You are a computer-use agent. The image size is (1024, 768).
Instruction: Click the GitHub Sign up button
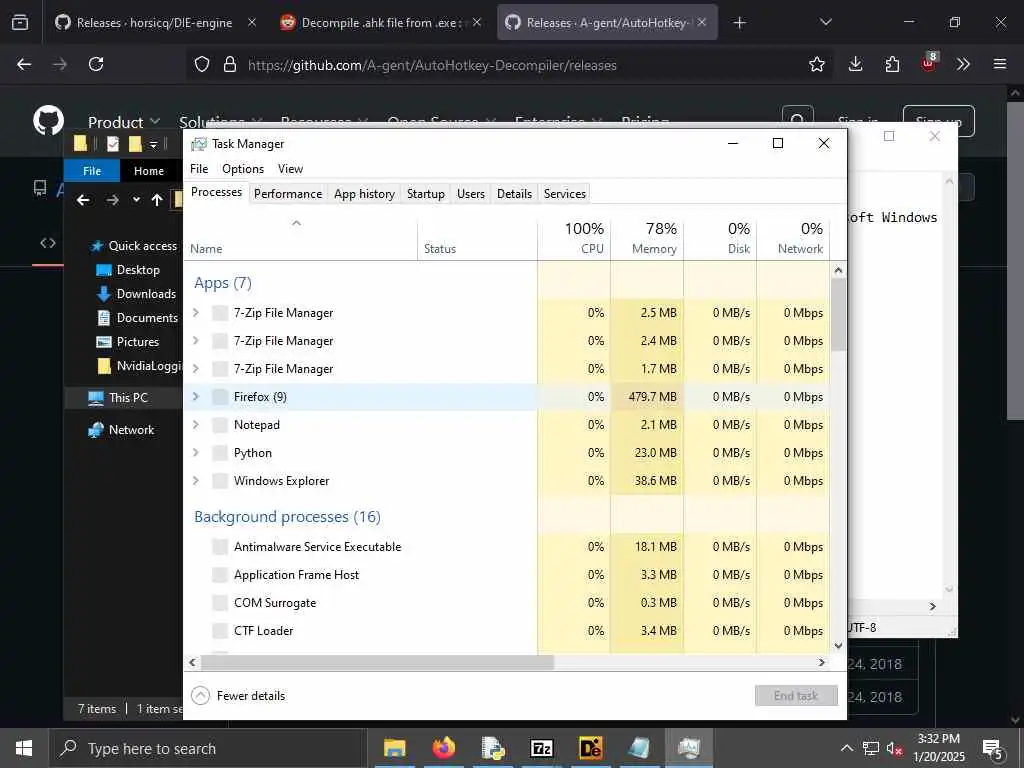pyautogui.click(x=938, y=121)
